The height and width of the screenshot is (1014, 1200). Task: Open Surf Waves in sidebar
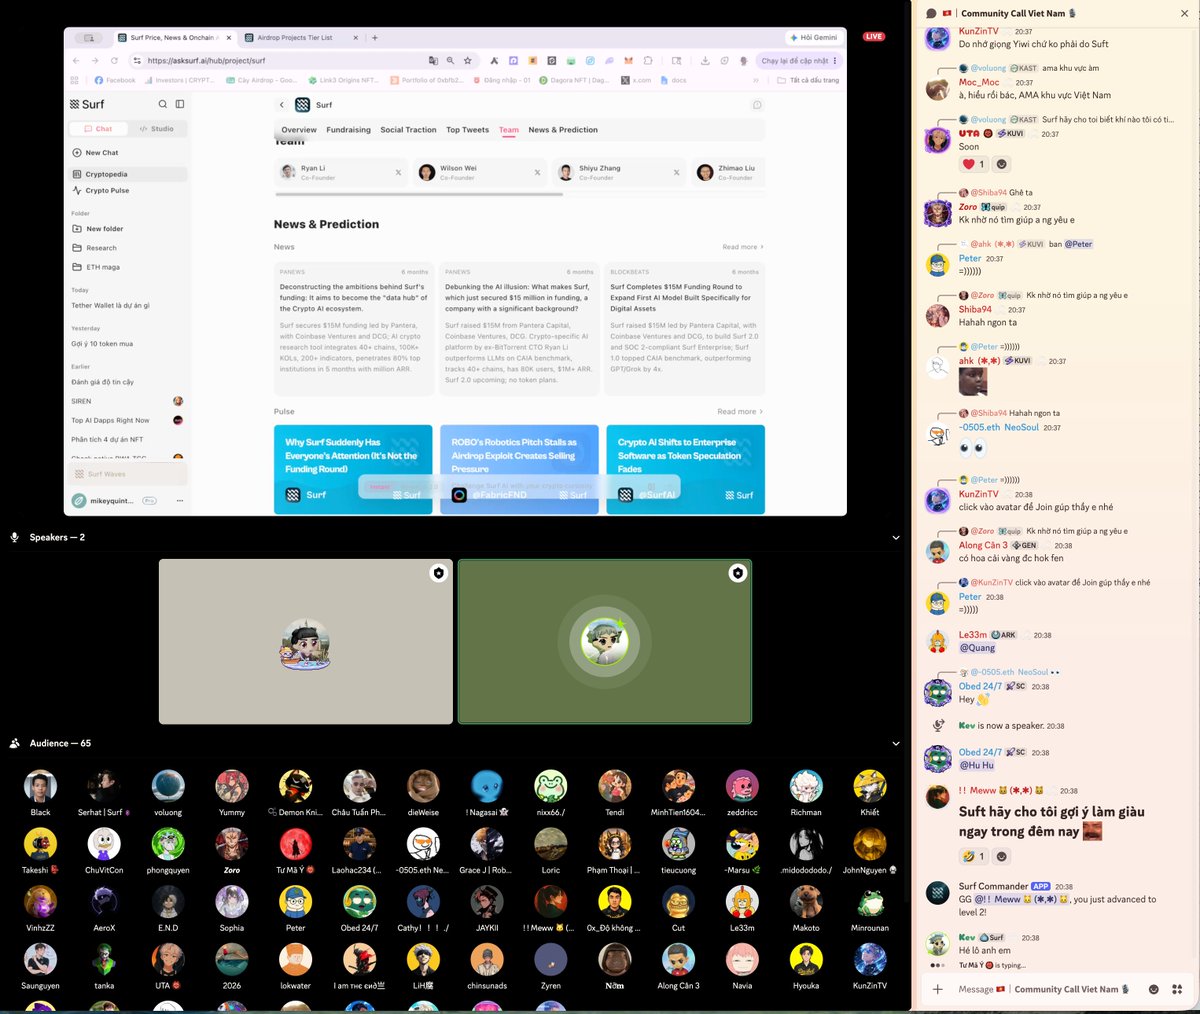(128, 474)
